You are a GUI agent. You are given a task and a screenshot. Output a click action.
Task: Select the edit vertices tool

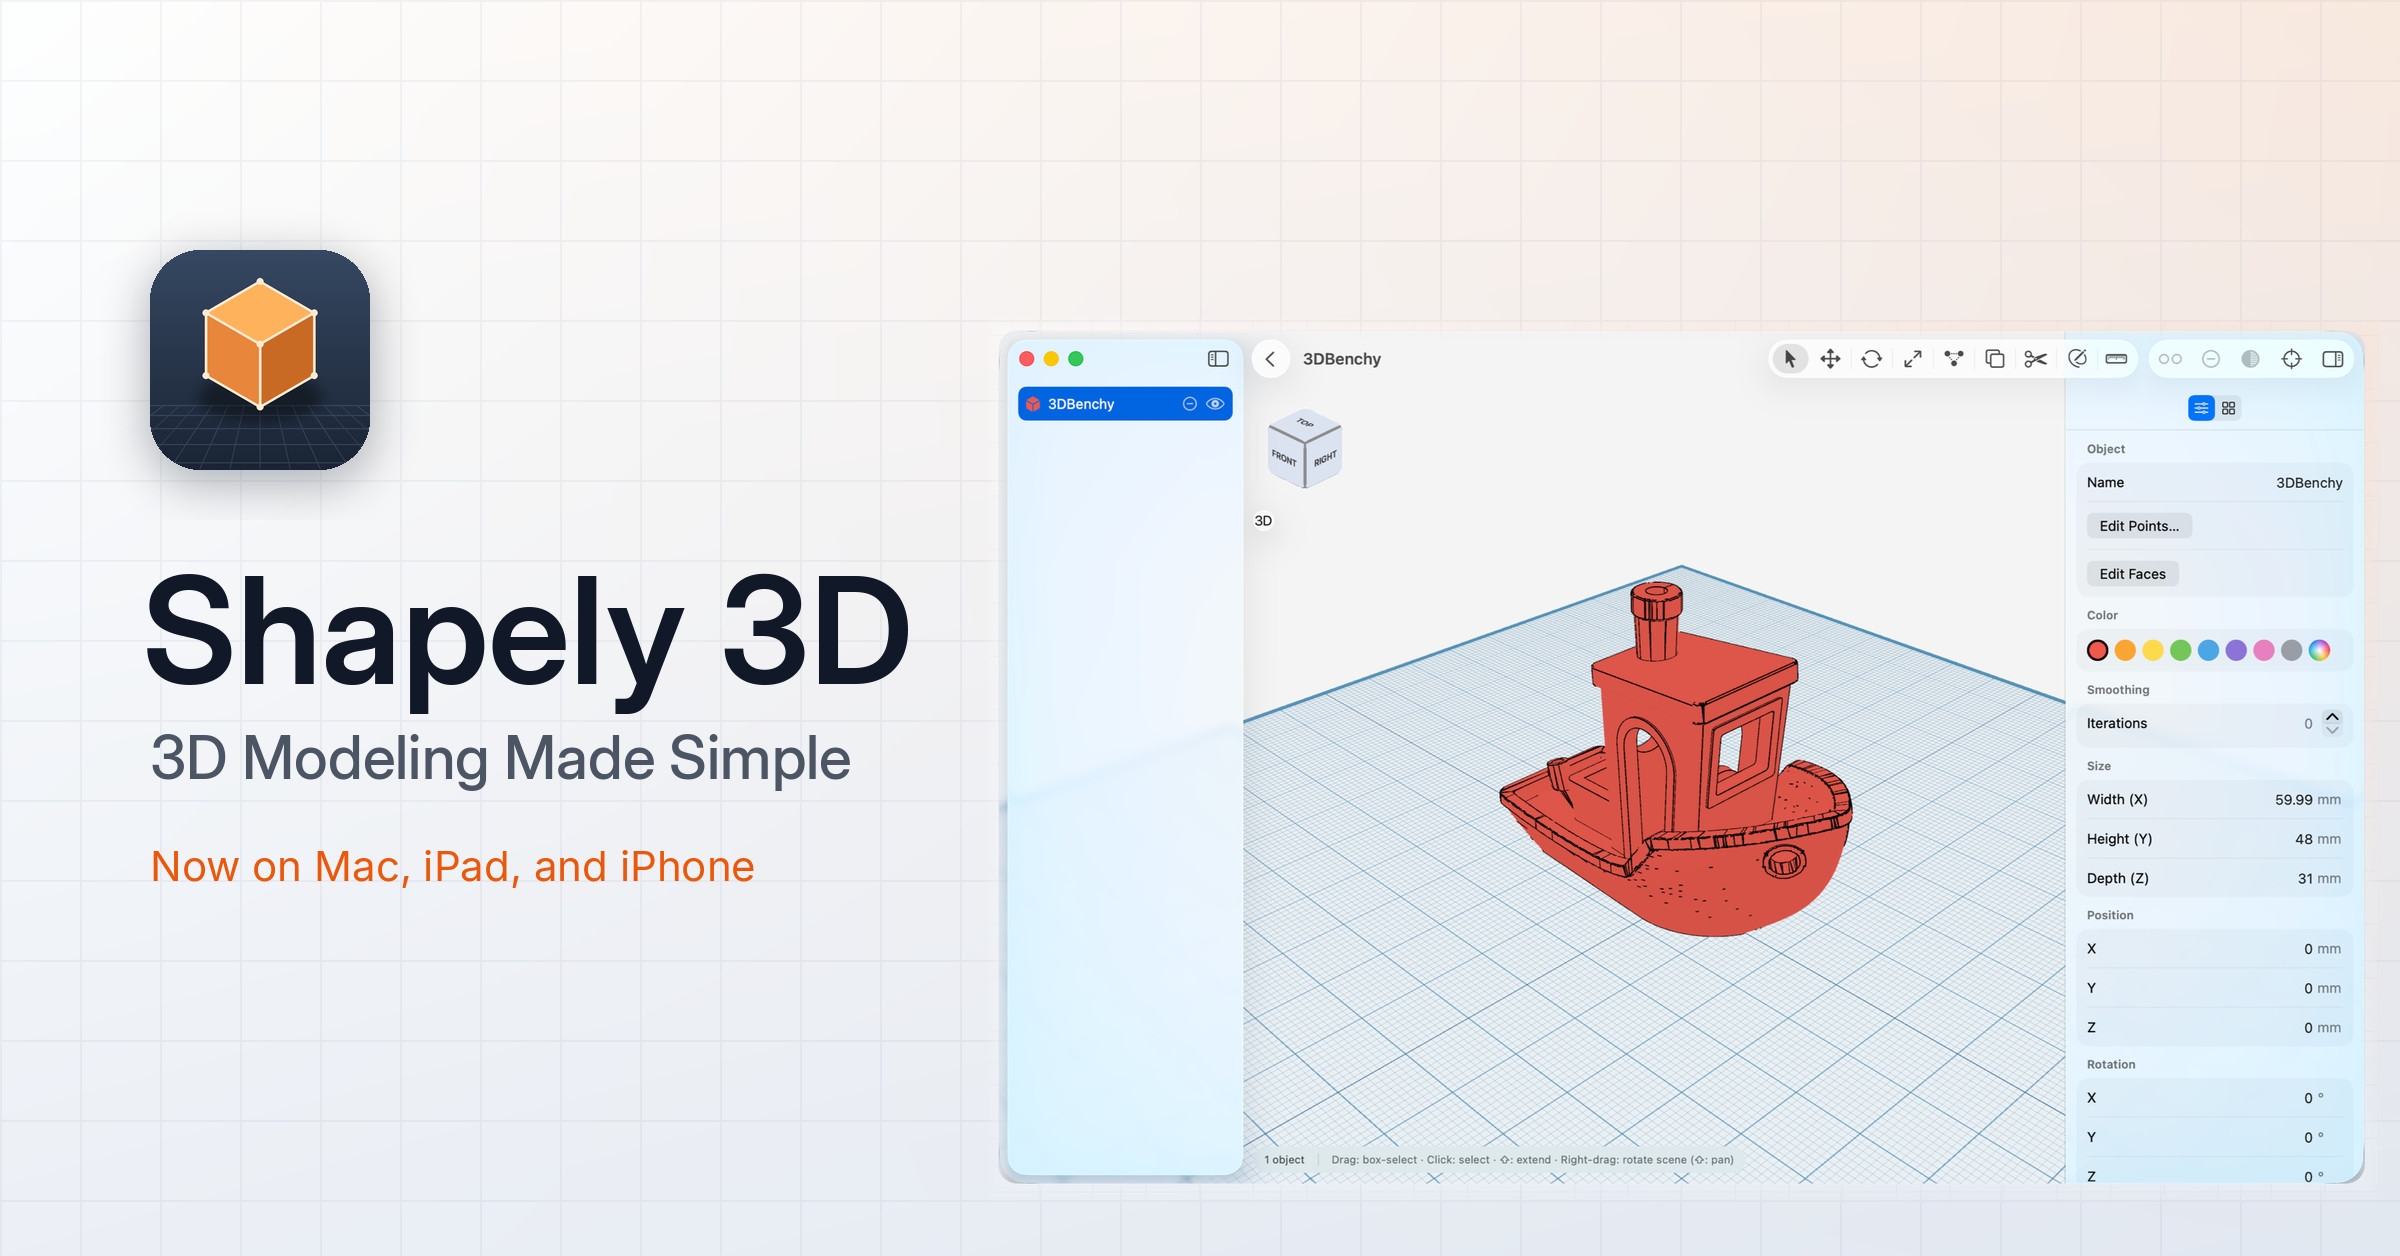click(1954, 359)
